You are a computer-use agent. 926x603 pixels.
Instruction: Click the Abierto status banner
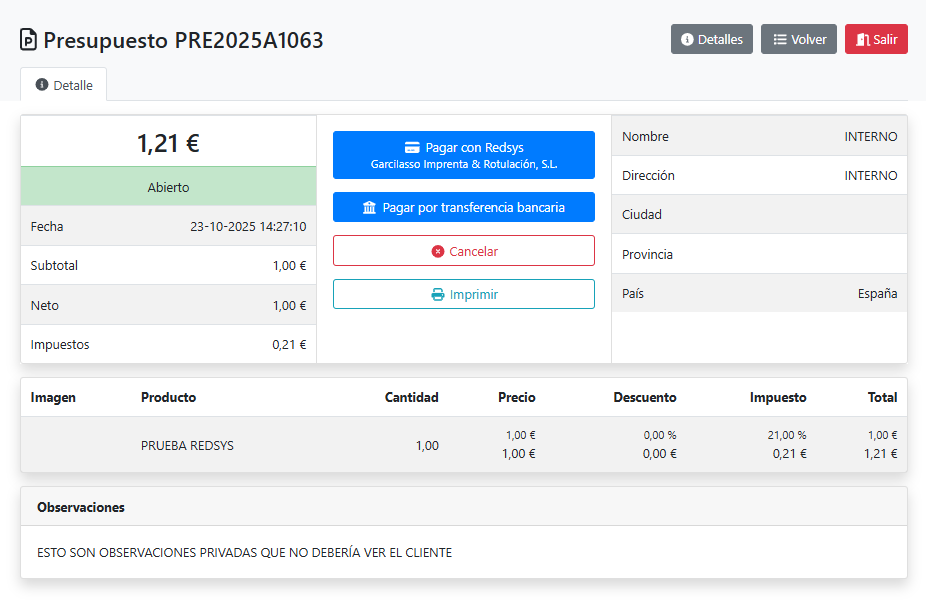point(168,187)
